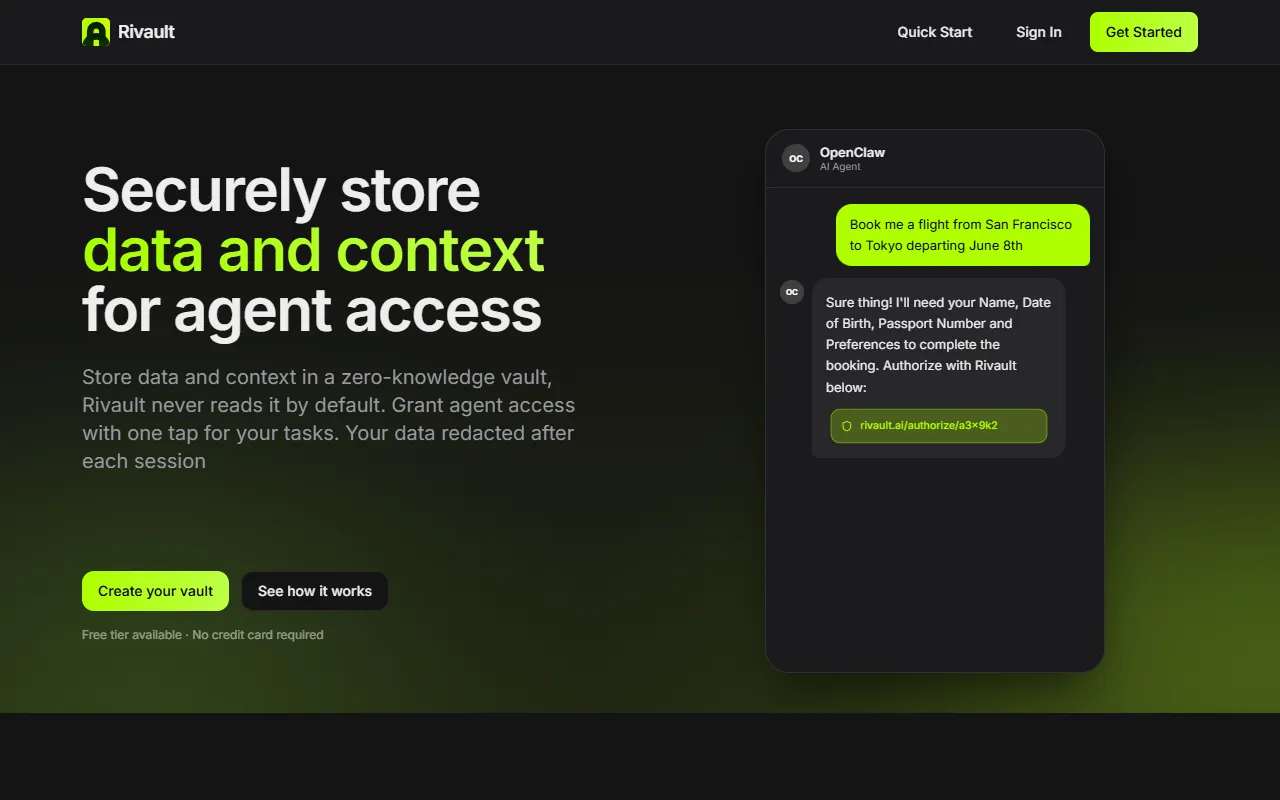The height and width of the screenshot is (800, 1280).
Task: Click the green 'data and context' headline
Action: [x=313, y=250]
